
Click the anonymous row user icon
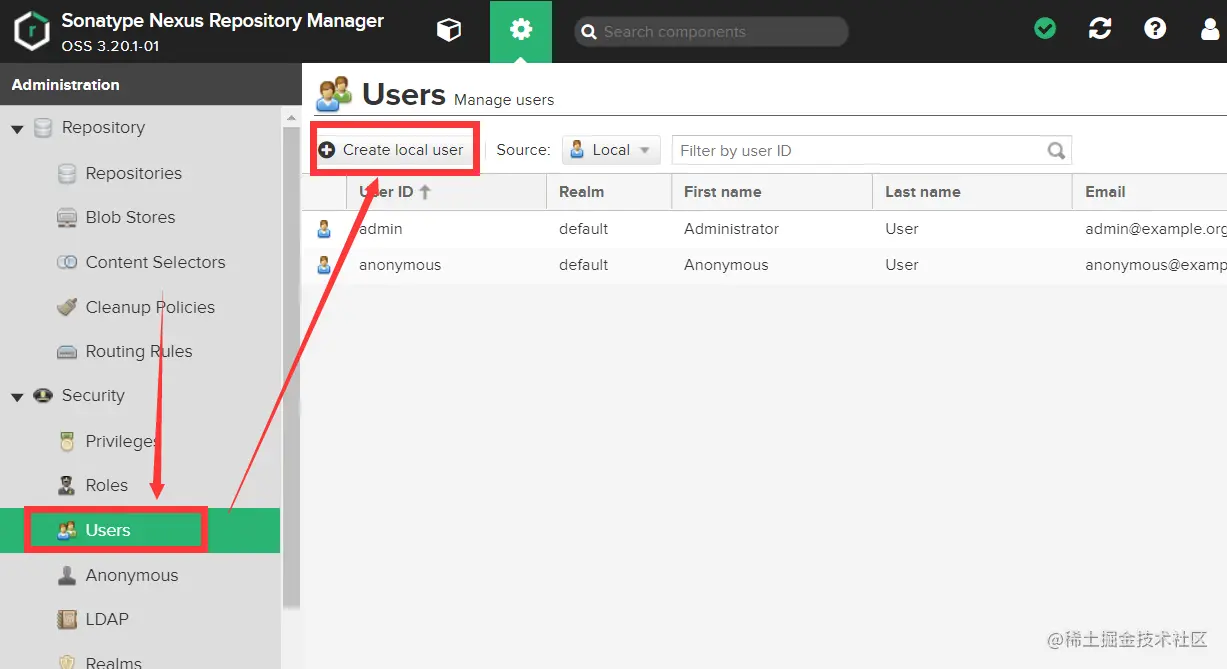click(324, 265)
